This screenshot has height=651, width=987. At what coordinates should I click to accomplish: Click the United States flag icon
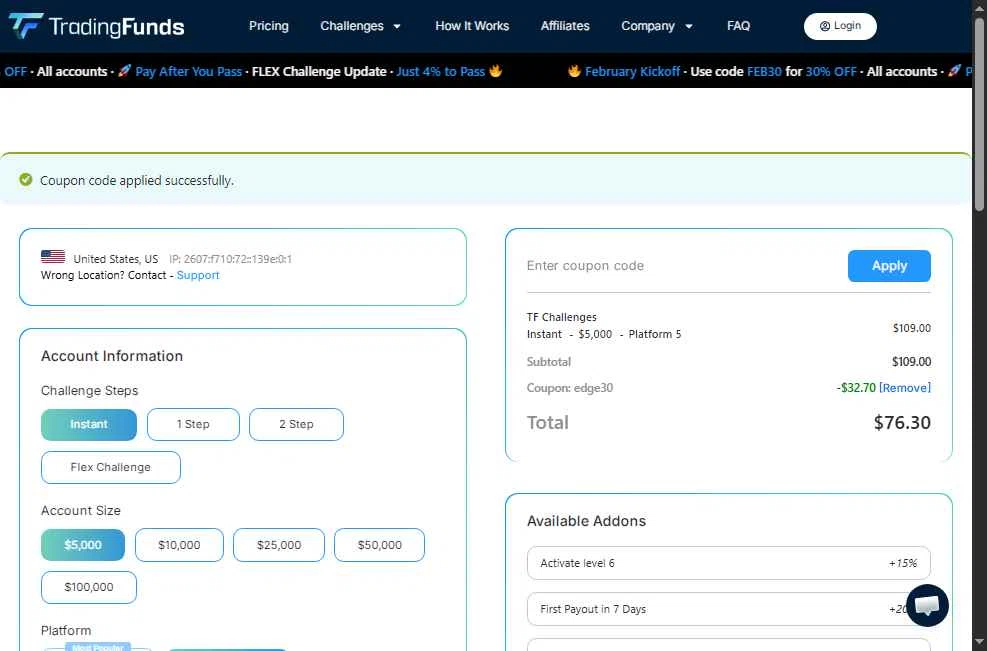tap(53, 257)
